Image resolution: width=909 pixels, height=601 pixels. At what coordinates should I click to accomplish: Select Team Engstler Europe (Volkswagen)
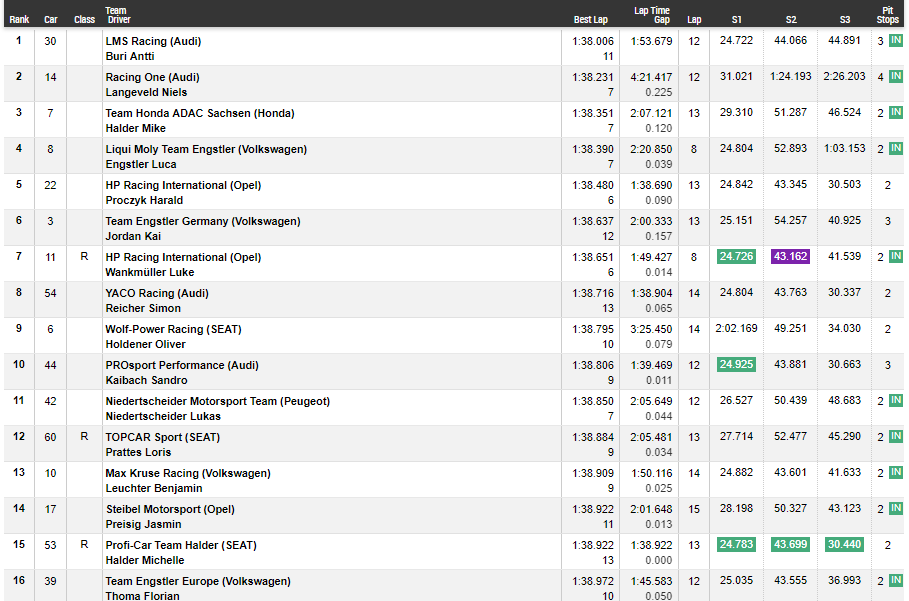coord(198,581)
